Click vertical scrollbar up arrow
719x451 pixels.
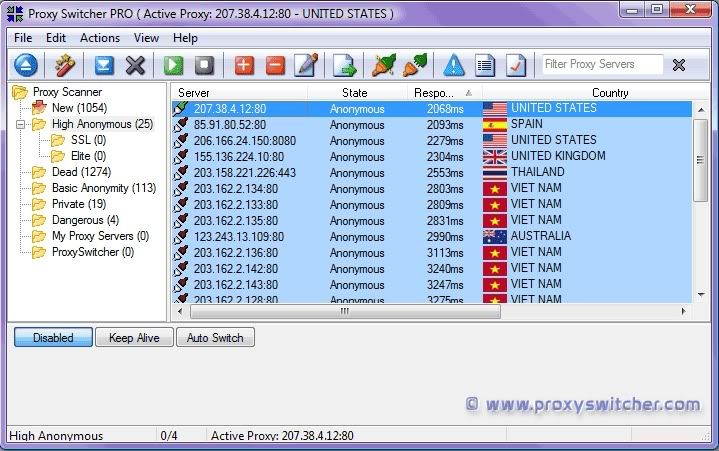701,110
